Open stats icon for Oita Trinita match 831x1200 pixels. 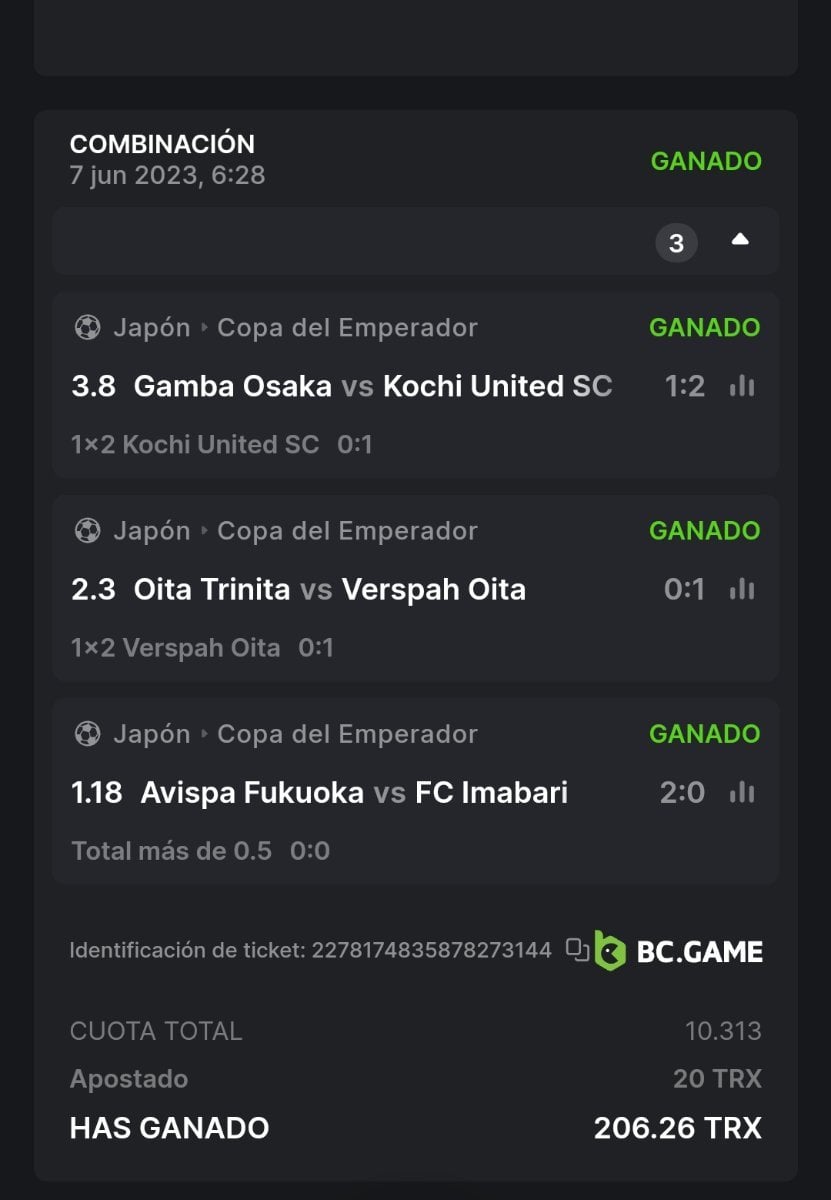tap(742, 589)
